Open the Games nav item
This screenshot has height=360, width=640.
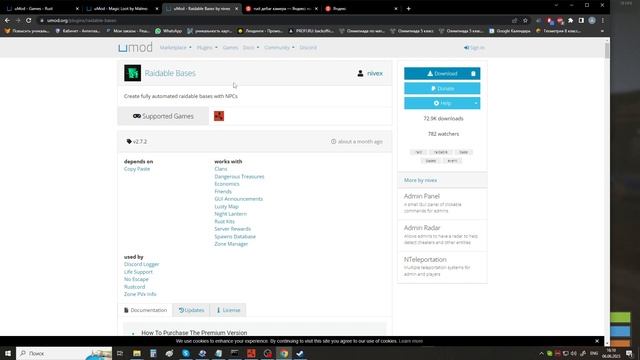tap(230, 48)
